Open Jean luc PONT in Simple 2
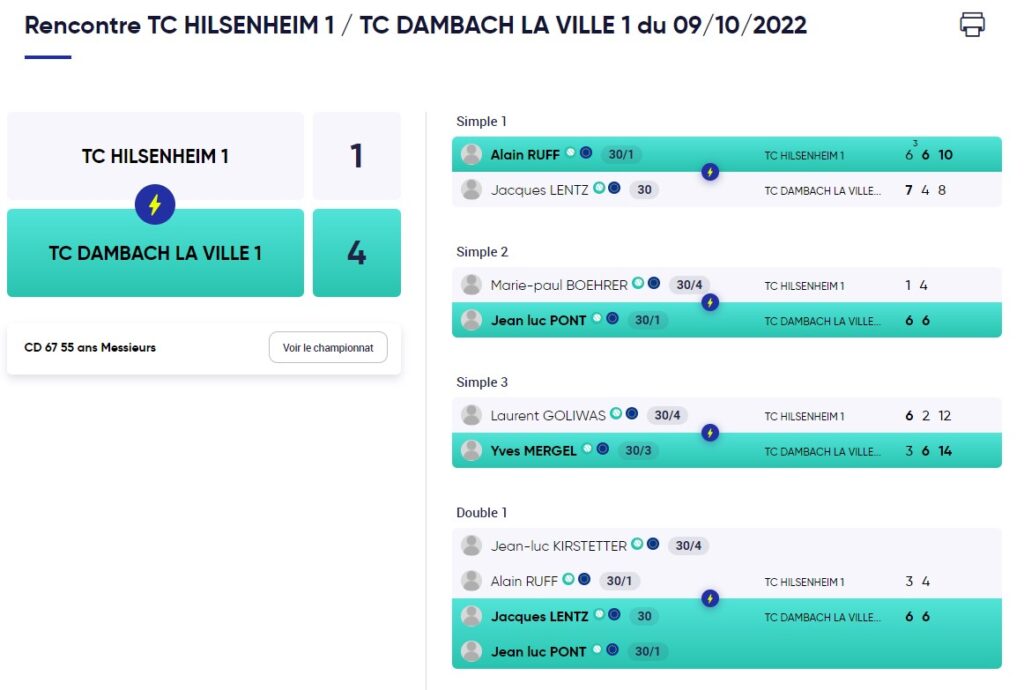 pyautogui.click(x=538, y=321)
